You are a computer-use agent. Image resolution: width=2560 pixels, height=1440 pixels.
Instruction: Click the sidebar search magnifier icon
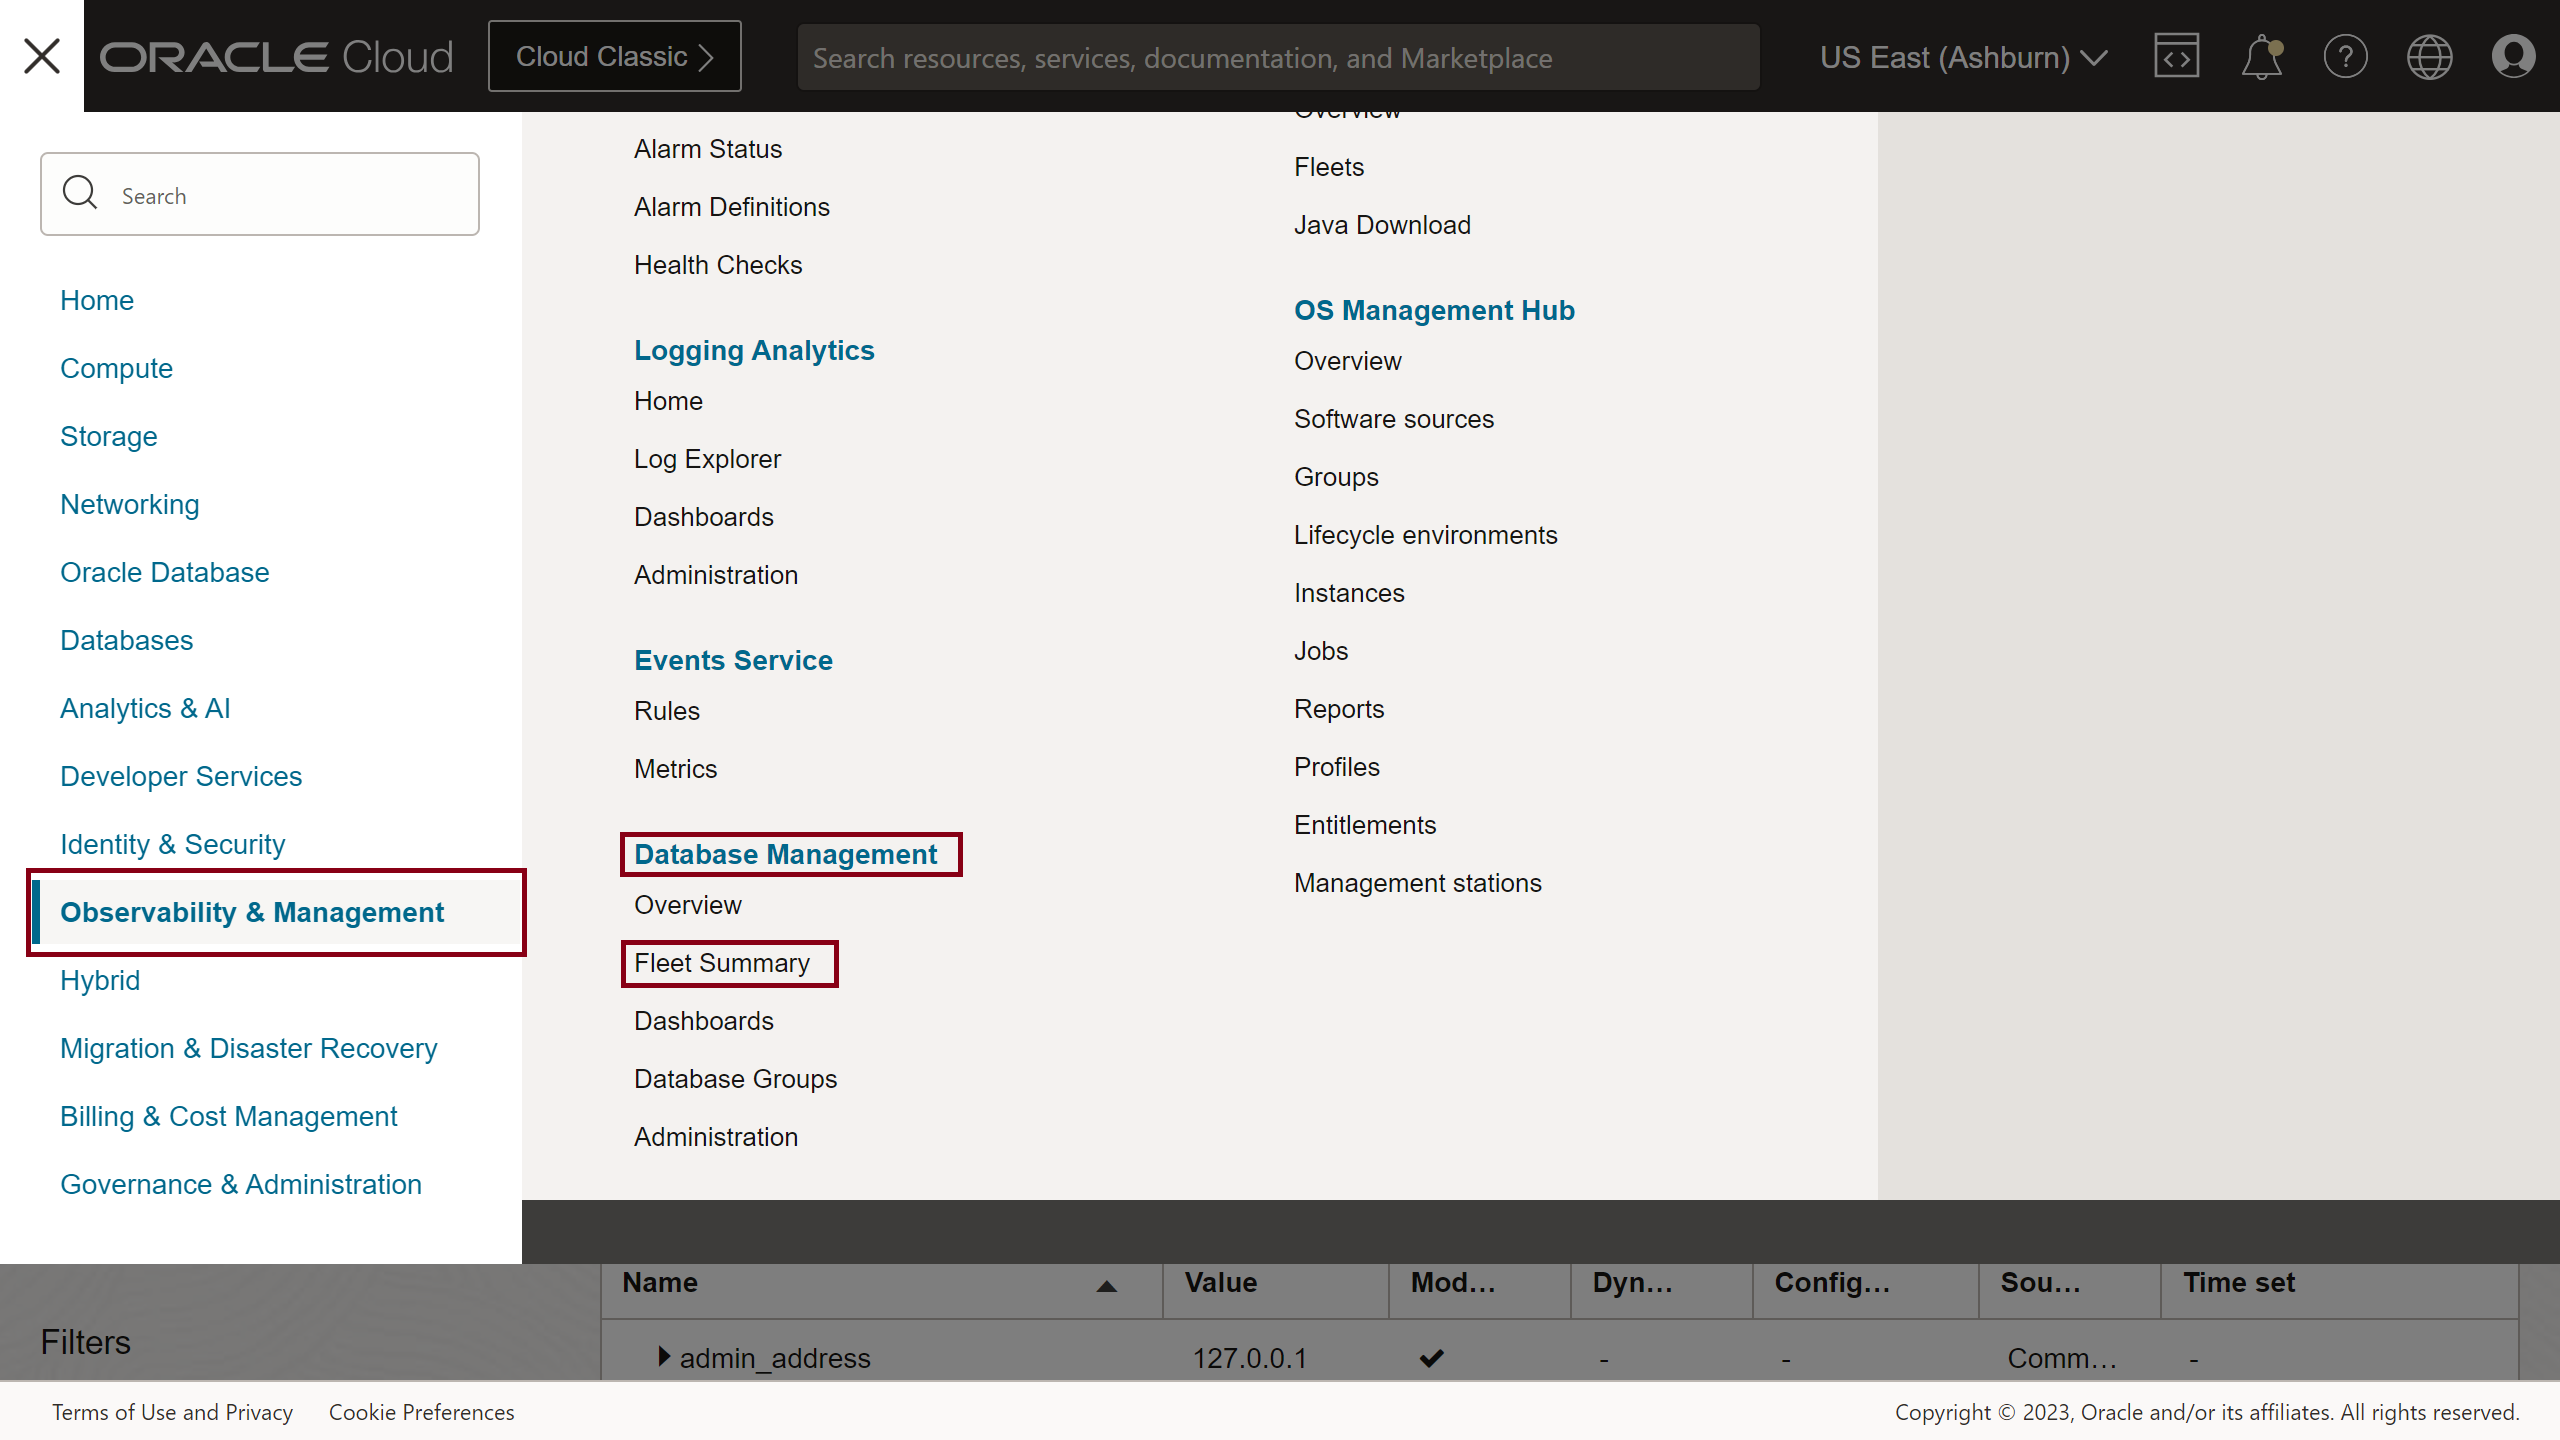coord(80,192)
